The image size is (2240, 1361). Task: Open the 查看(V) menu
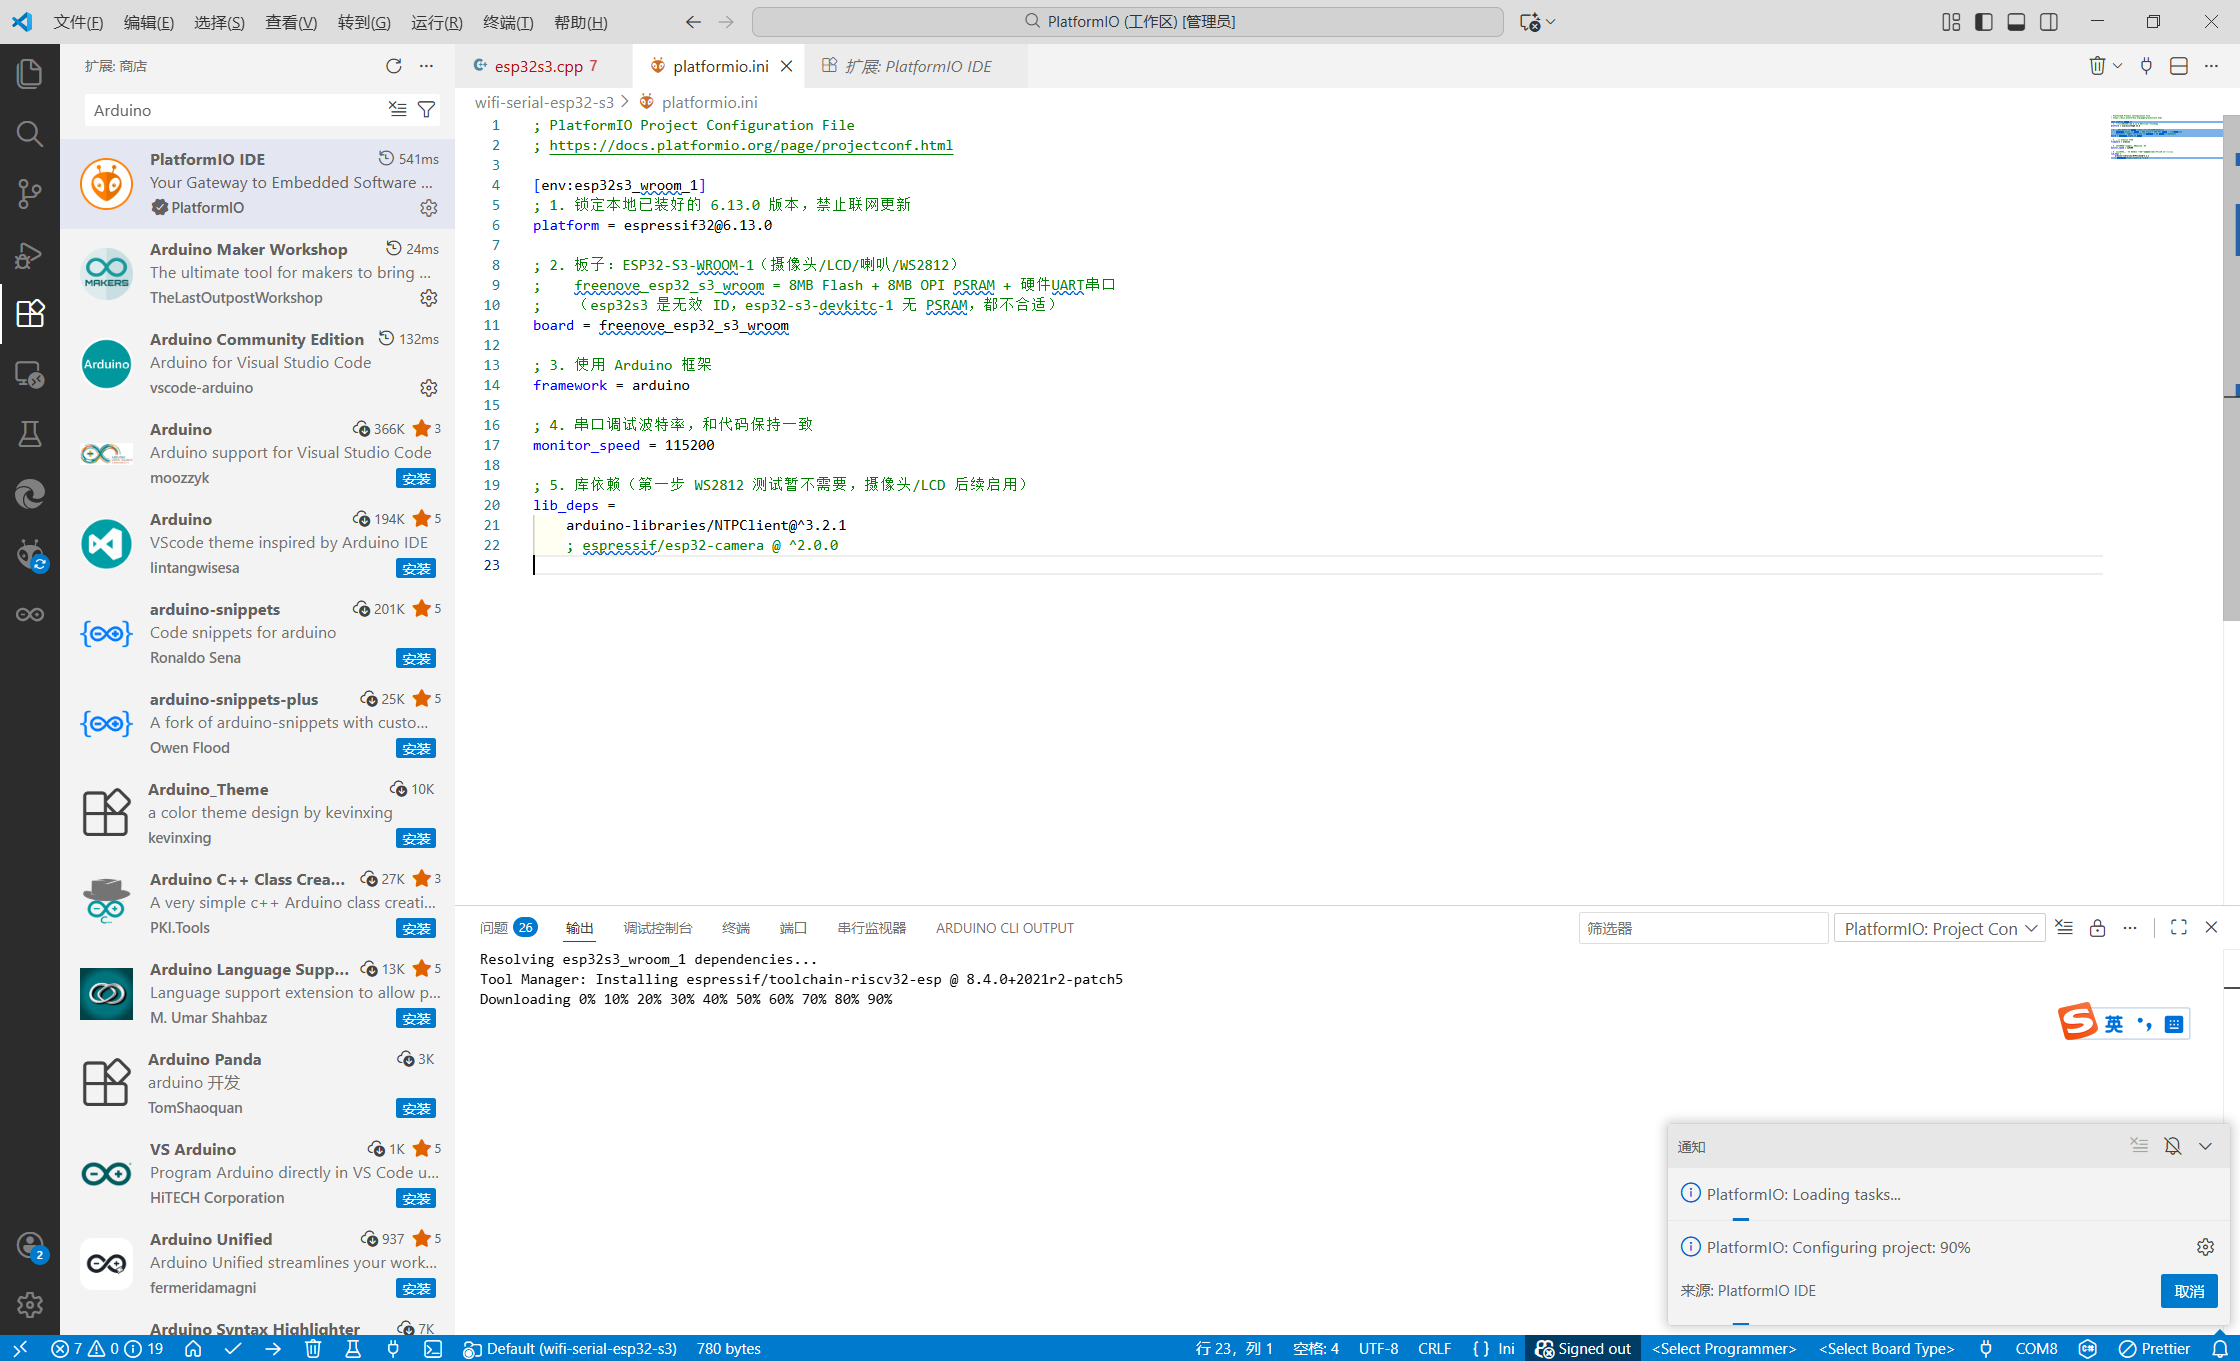pyautogui.click(x=291, y=22)
